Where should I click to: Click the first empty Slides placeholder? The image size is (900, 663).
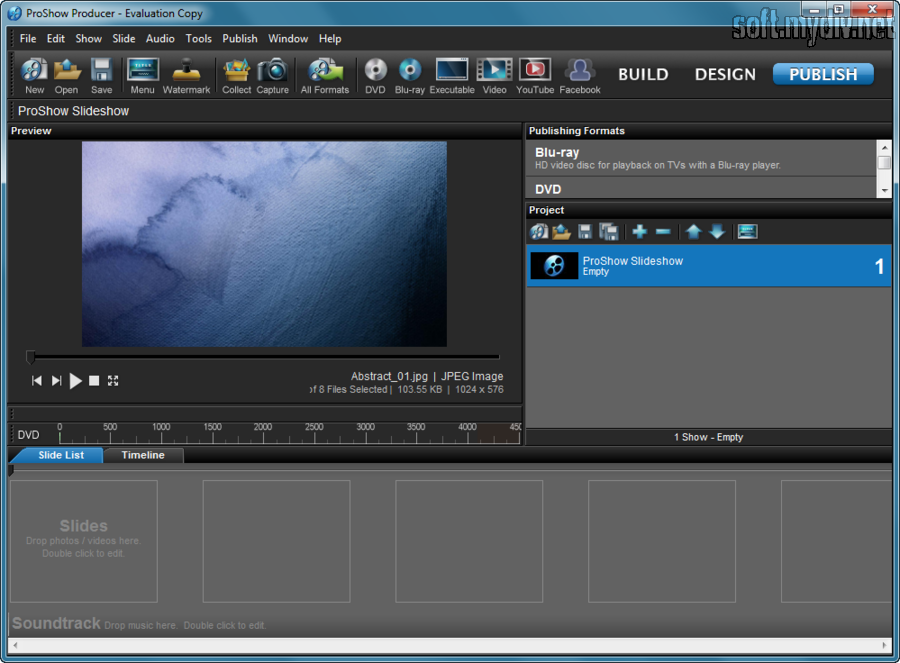(84, 541)
